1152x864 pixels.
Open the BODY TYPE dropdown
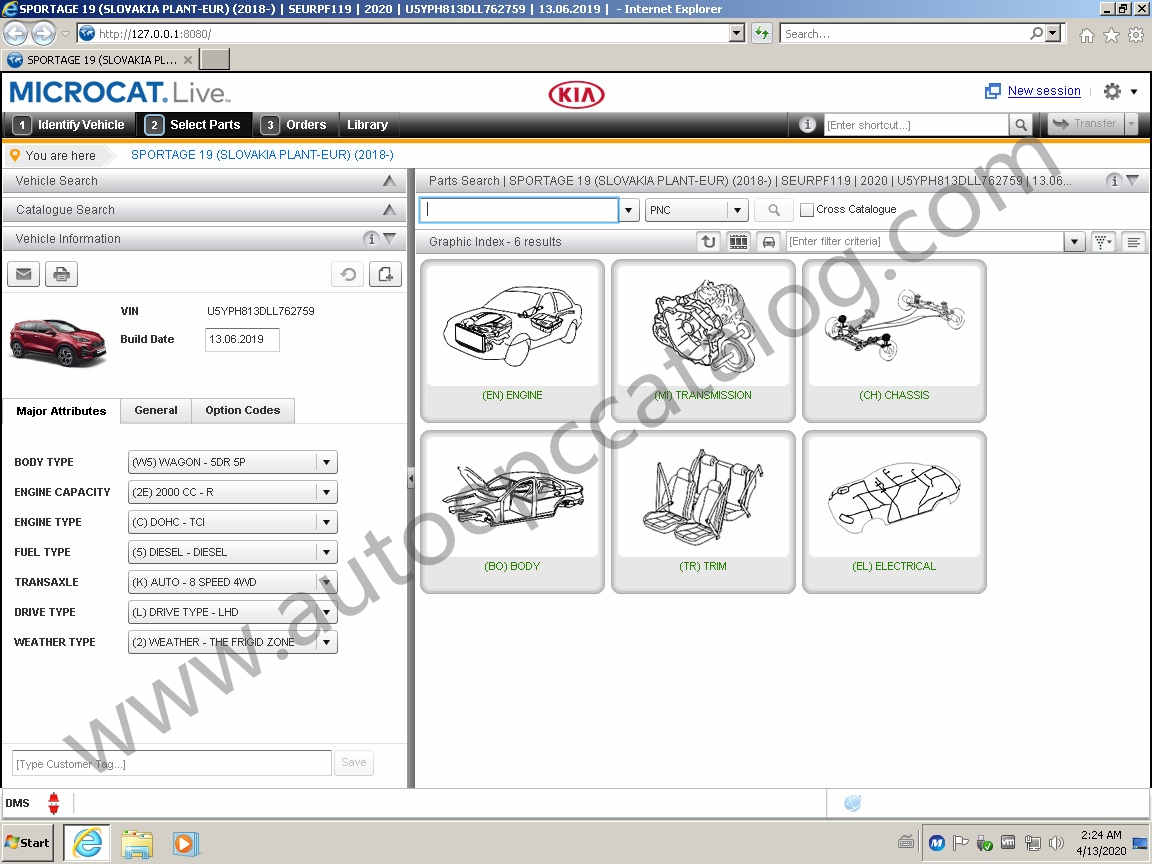(327, 462)
